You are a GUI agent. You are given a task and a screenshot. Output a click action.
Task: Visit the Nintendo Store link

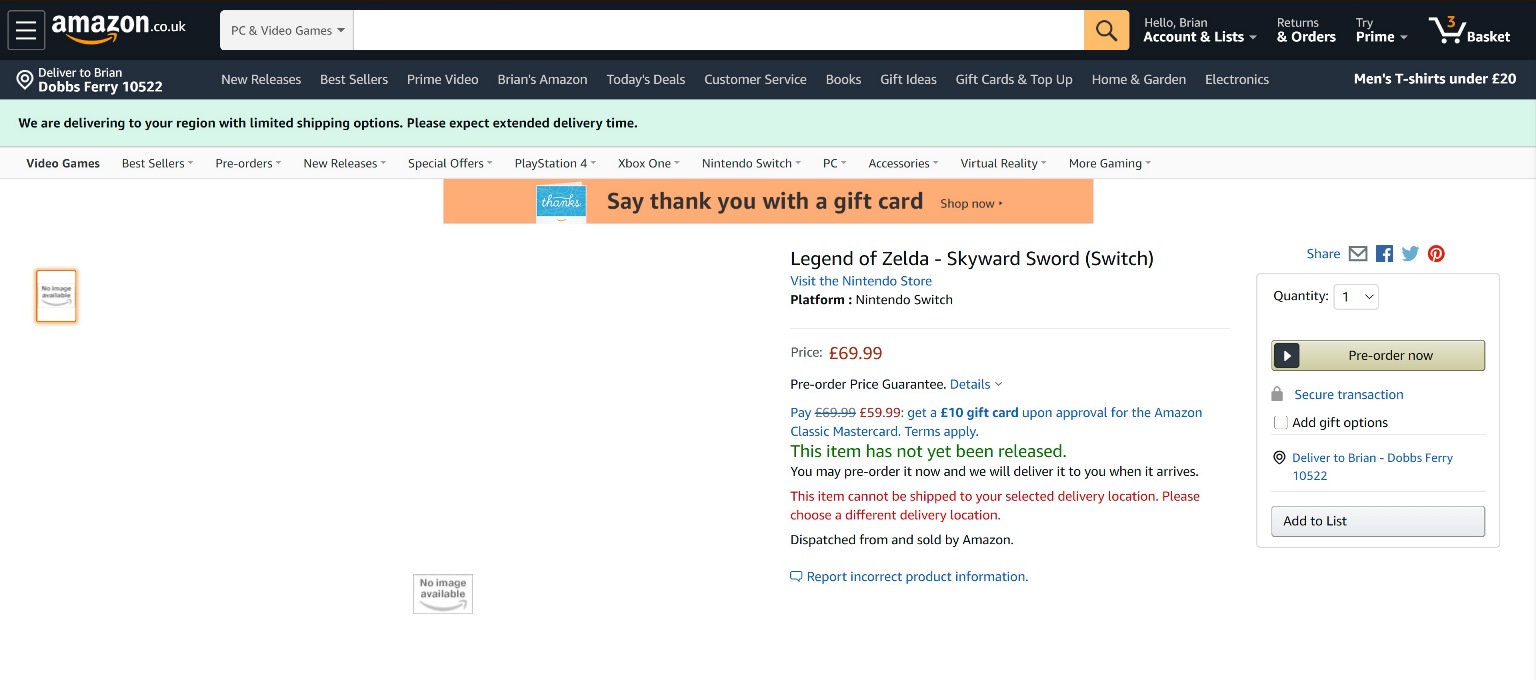point(861,281)
